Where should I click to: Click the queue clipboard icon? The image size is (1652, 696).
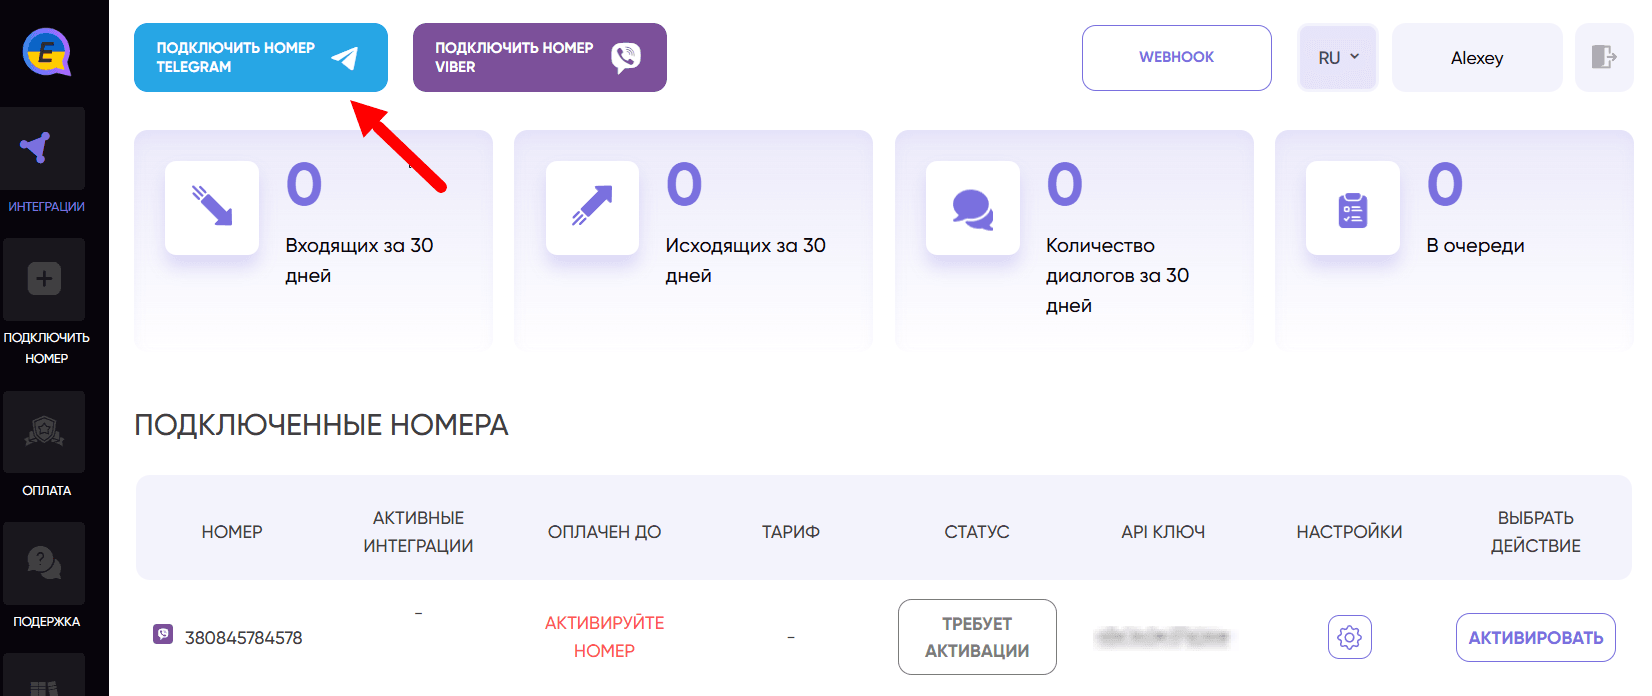click(x=1353, y=208)
